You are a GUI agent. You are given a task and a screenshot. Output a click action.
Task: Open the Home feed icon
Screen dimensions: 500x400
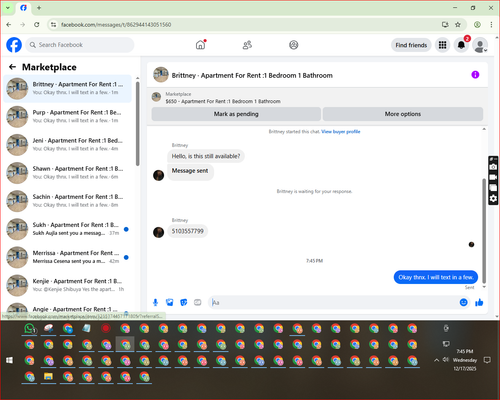pos(200,45)
